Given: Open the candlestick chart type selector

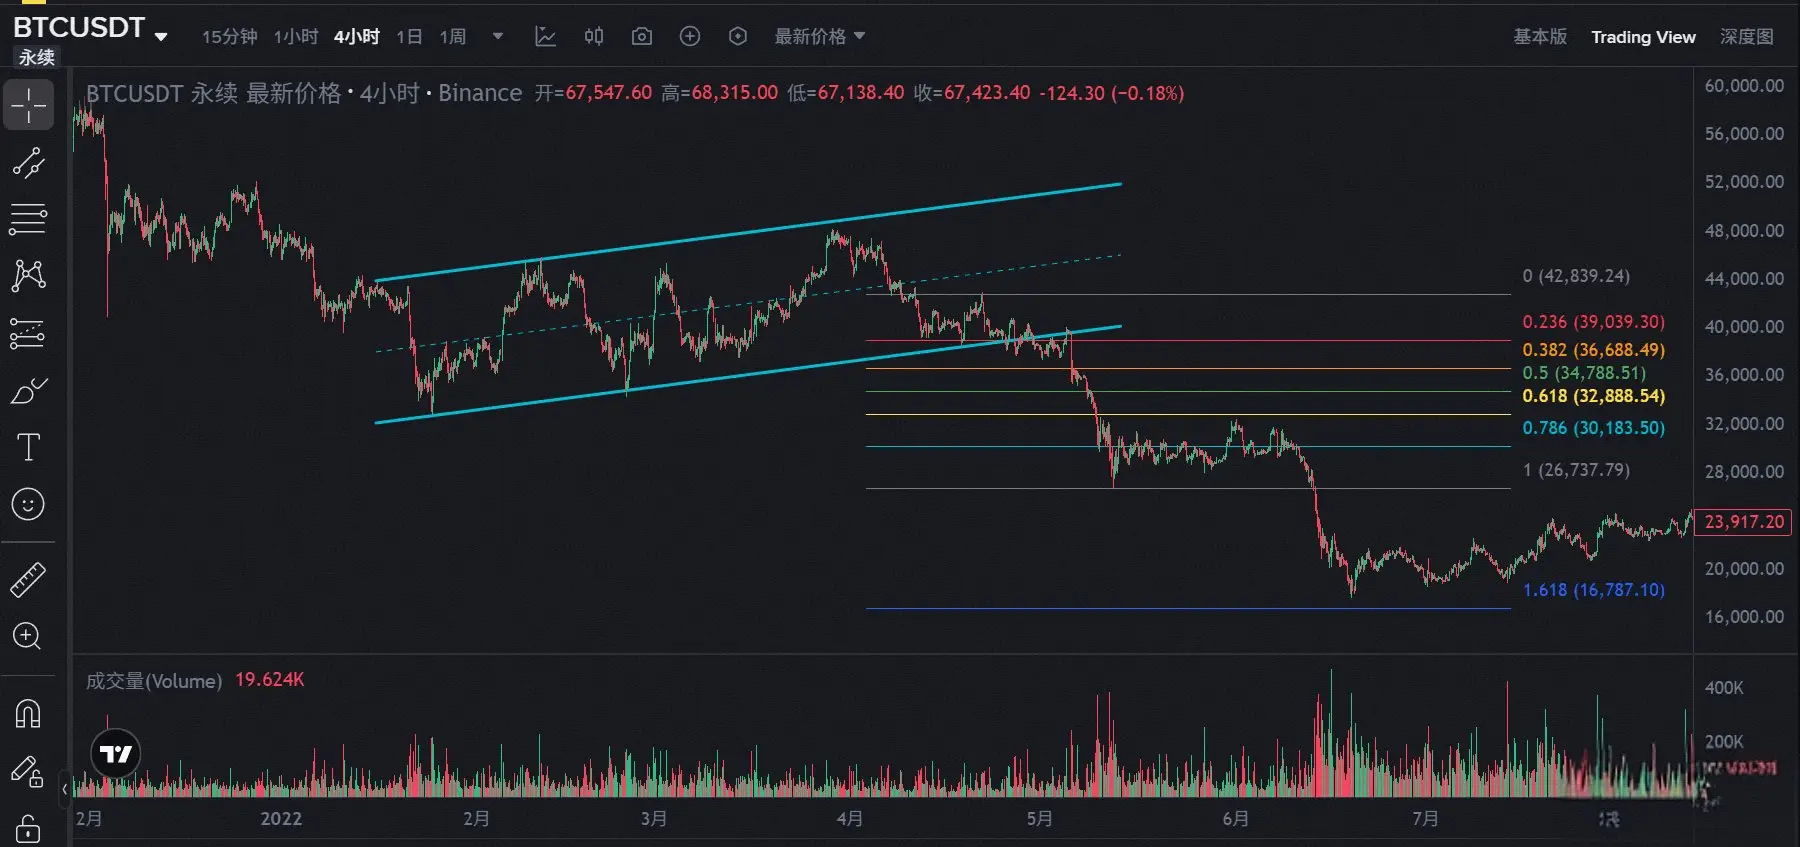Looking at the screenshot, I should point(594,37).
